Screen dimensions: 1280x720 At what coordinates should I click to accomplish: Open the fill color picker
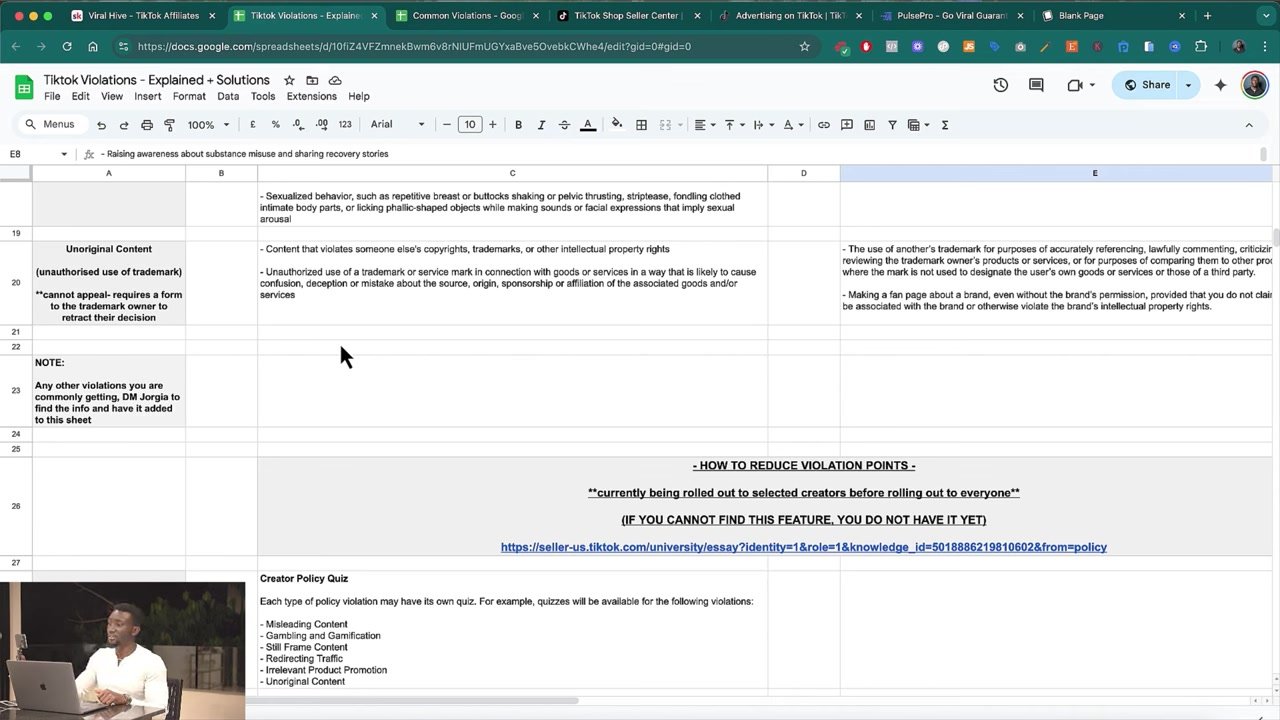(x=617, y=125)
